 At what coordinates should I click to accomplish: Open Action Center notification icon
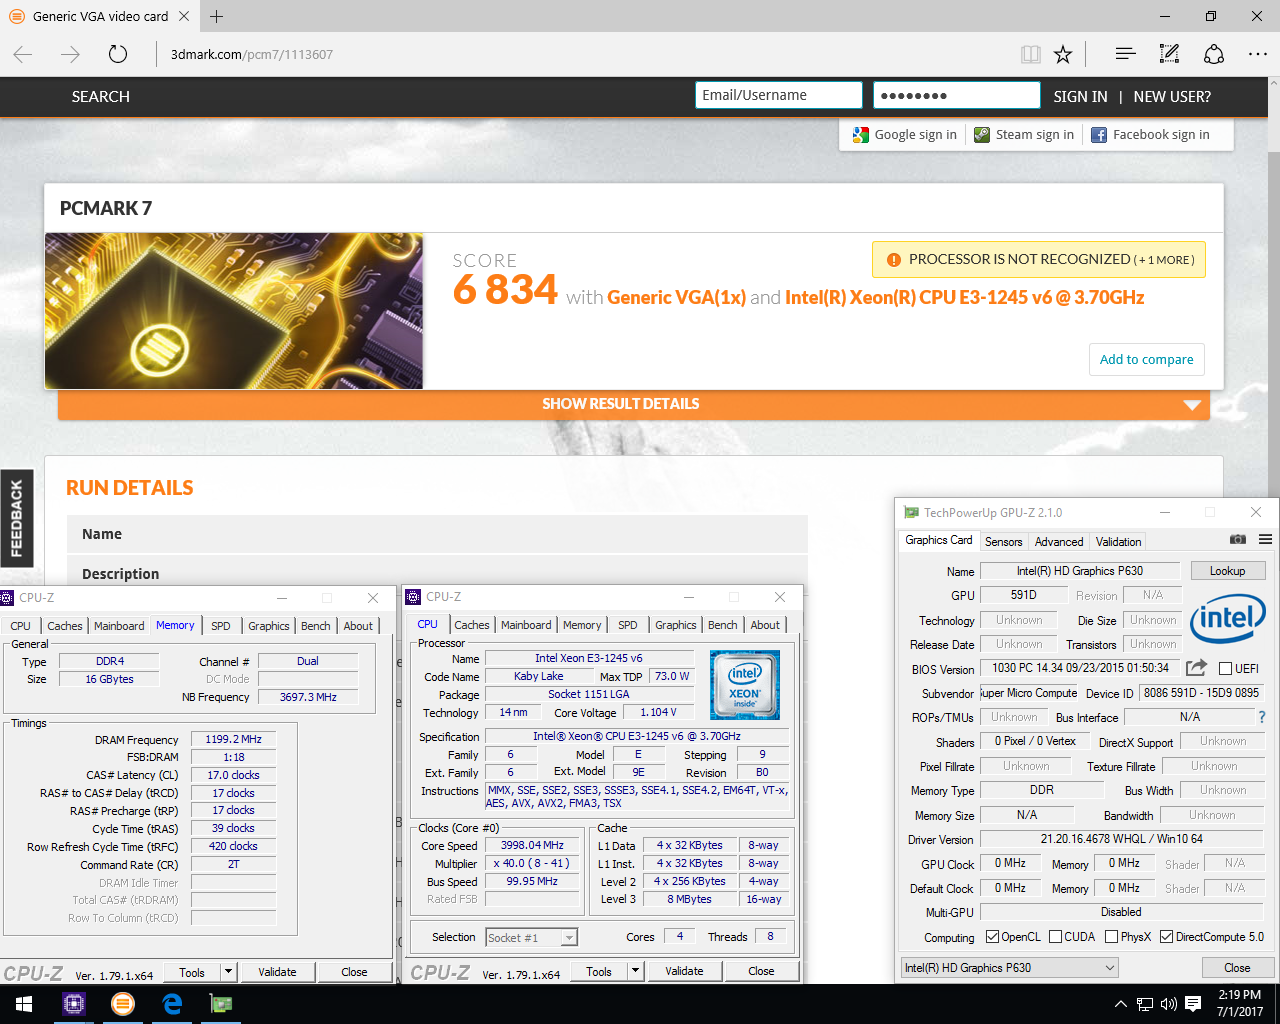(1193, 1004)
